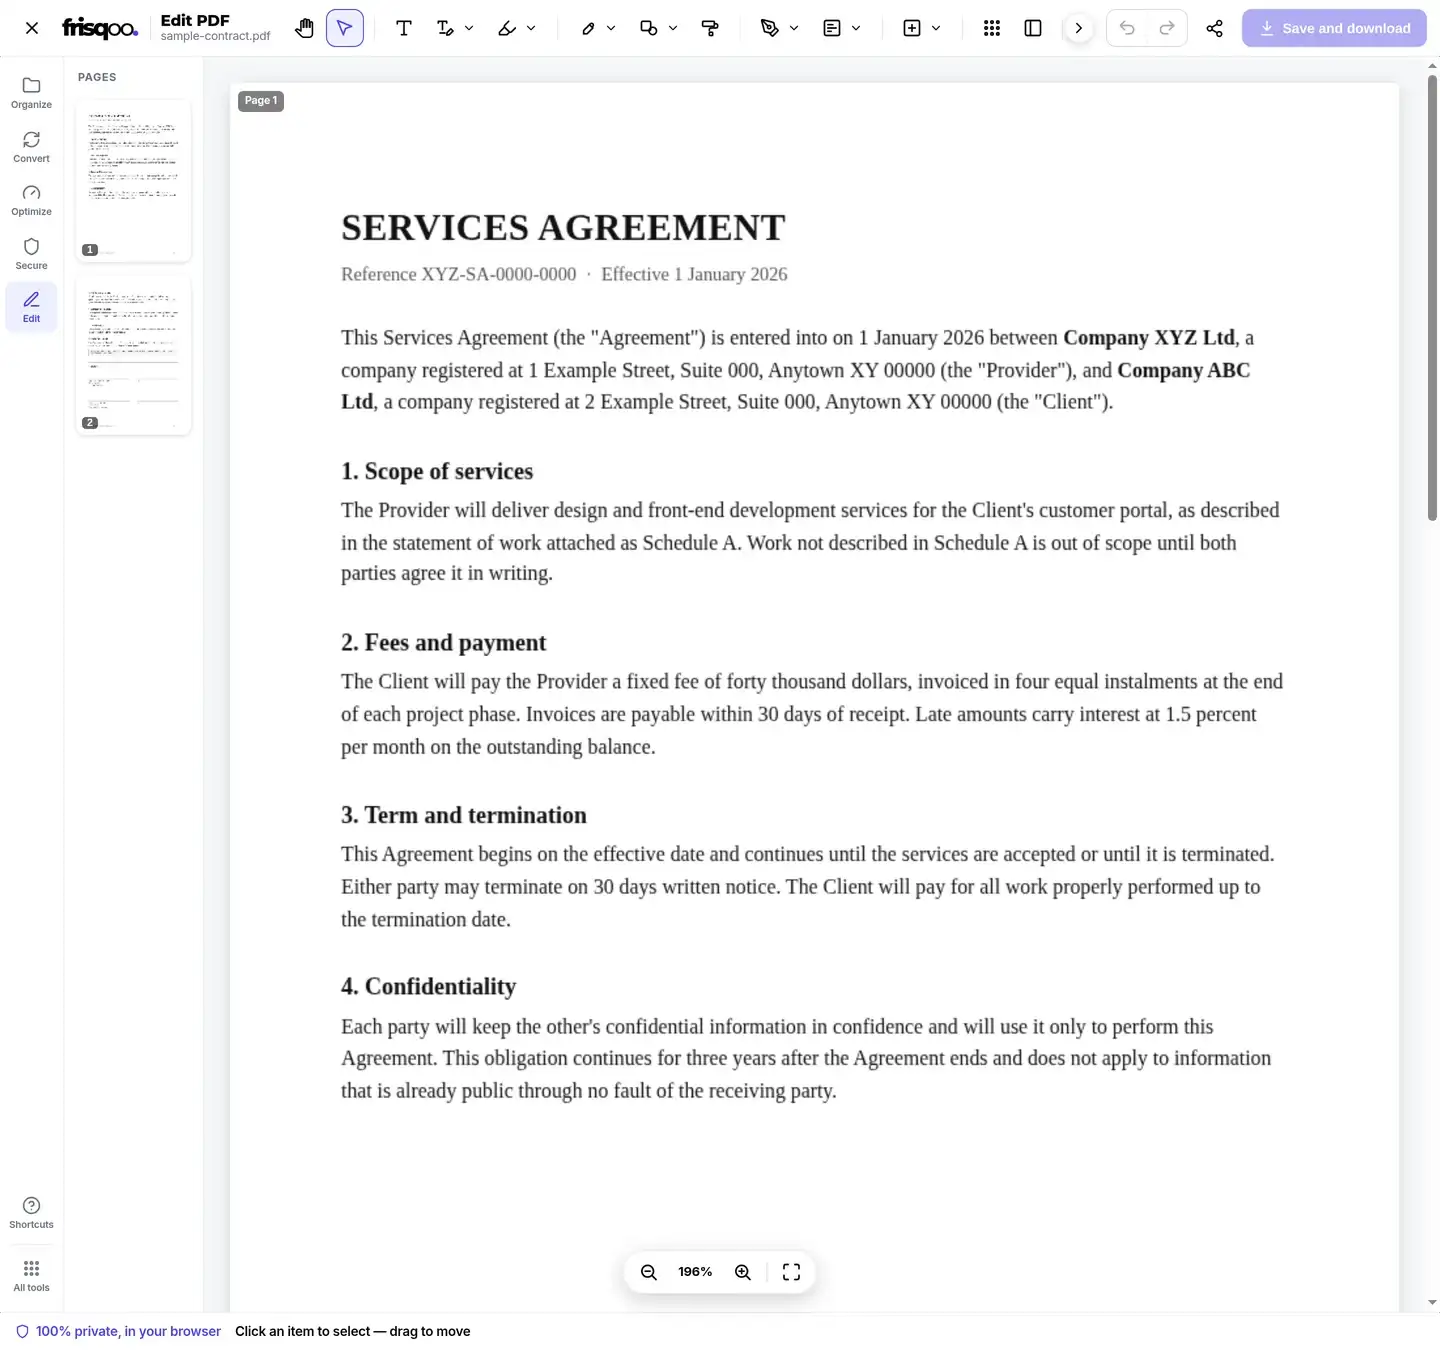Show more toolbar tools with right chevron
The image size is (1440, 1350).
tap(1078, 28)
